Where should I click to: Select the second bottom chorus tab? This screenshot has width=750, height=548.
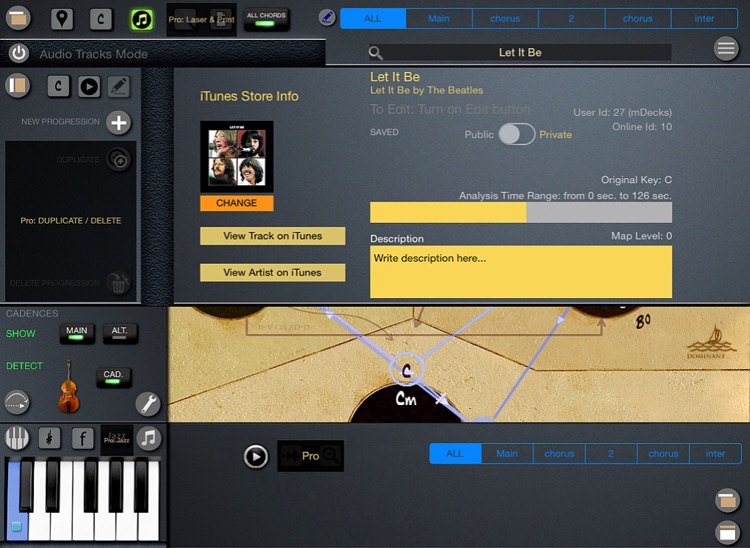663,454
